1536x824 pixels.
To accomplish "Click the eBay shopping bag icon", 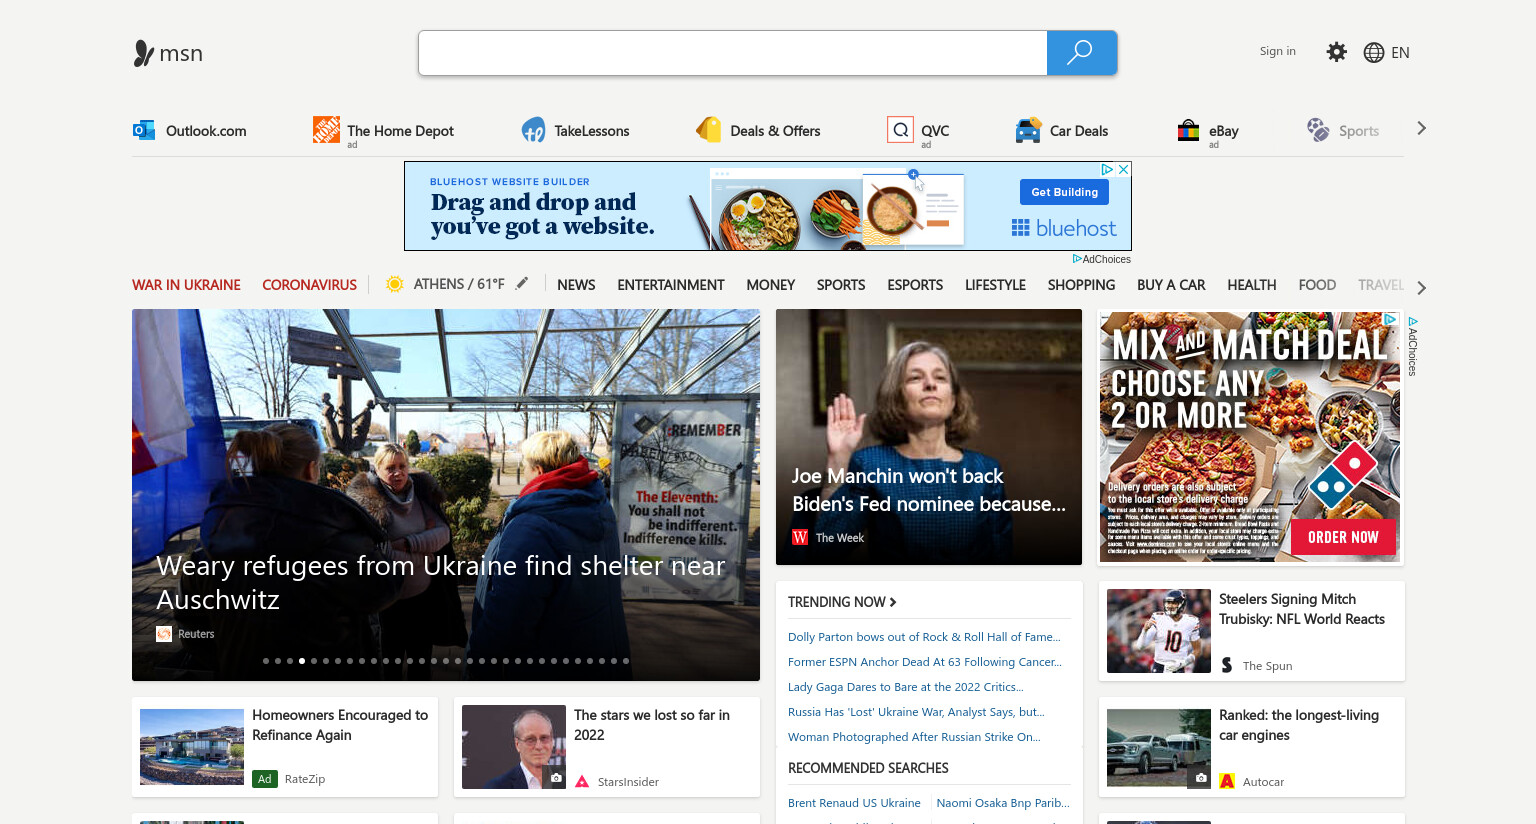I will (1188, 130).
